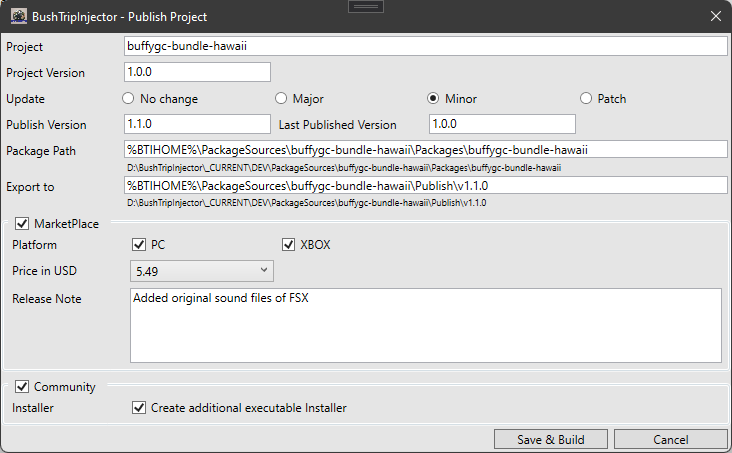Click the Project Version label
Viewport: 732px width, 453px height.
pos(45,73)
